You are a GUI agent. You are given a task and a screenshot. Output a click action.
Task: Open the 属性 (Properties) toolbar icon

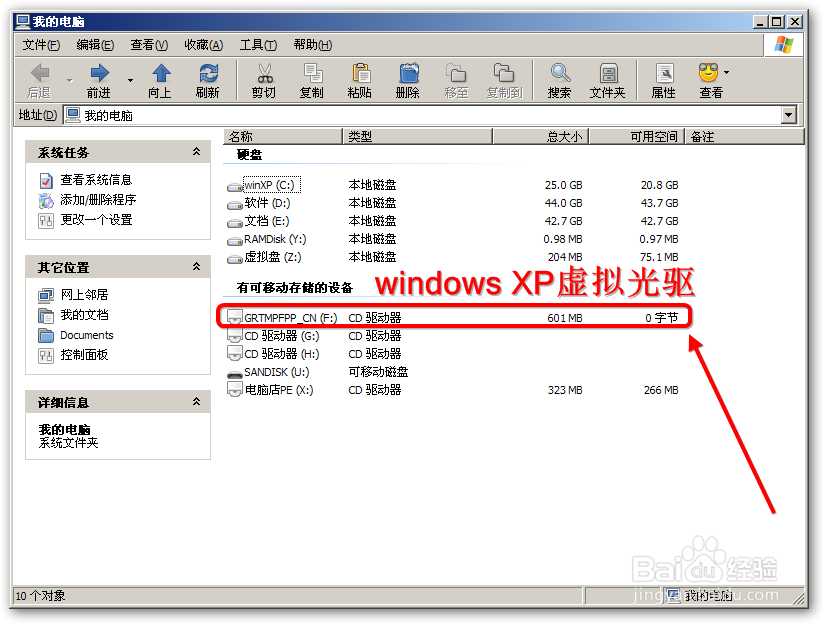click(x=664, y=80)
